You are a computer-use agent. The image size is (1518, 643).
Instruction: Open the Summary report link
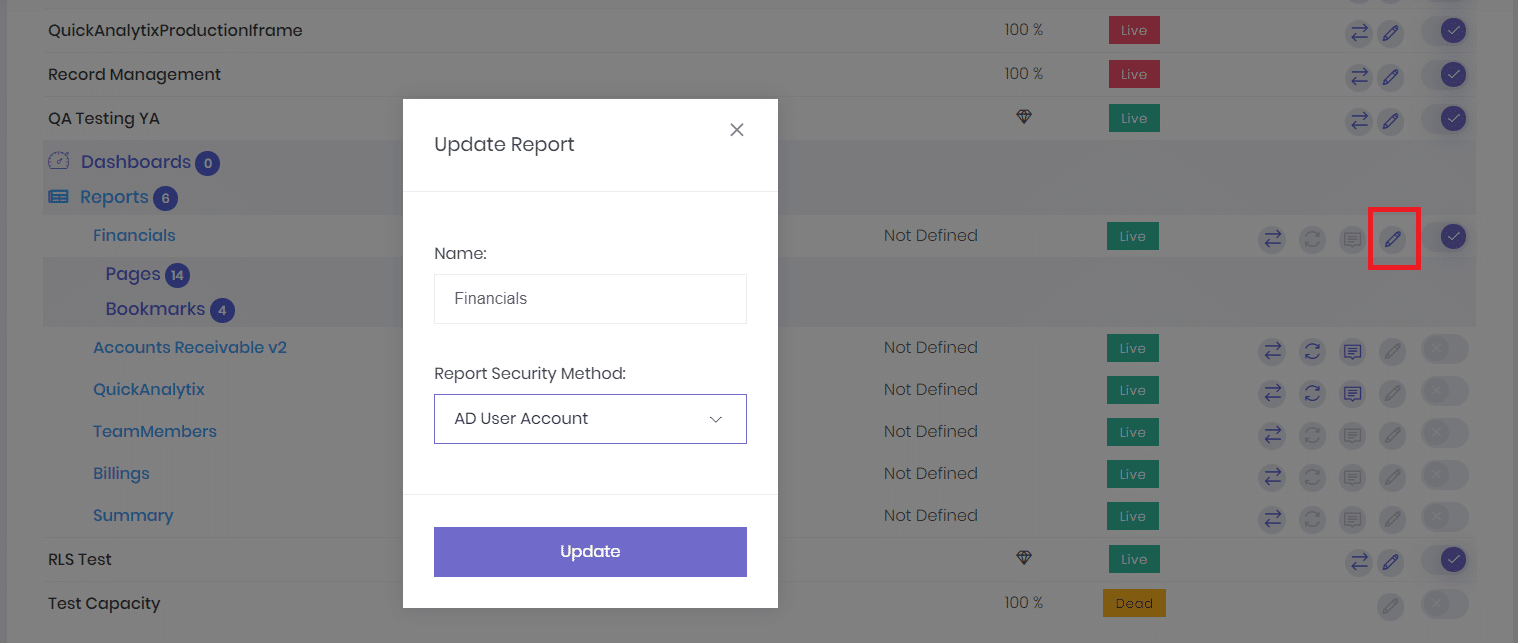click(133, 515)
